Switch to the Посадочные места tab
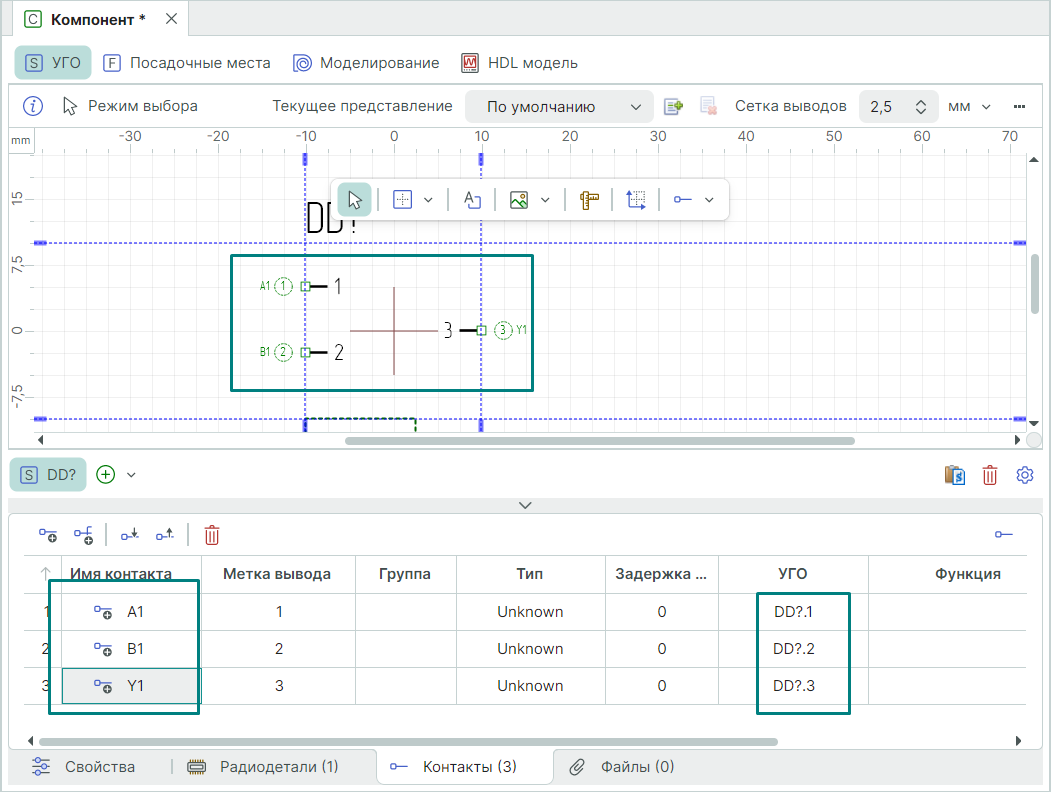1051x792 pixels. pyautogui.click(x=187, y=63)
